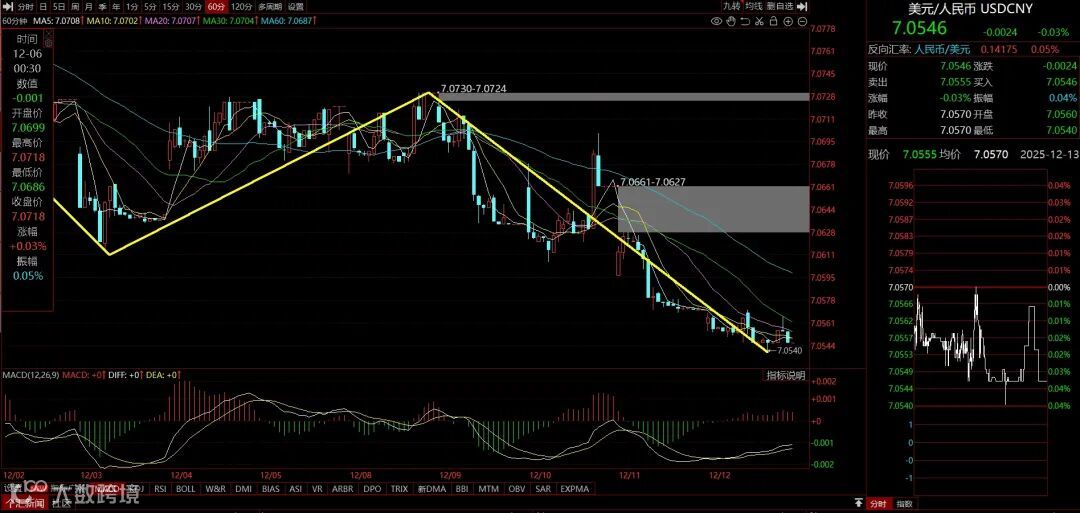Click the 7.0540 low price marker
The image size is (1080, 513).
pos(789,350)
